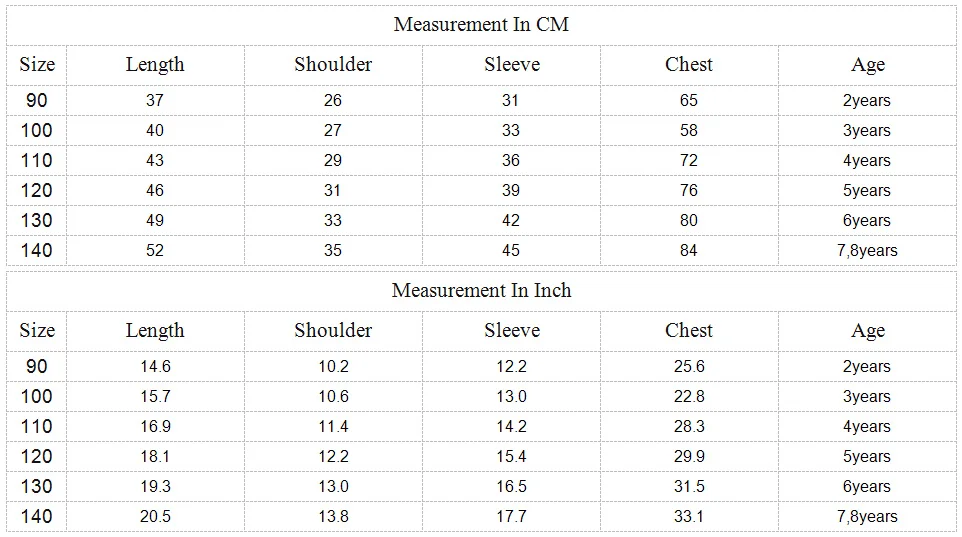Select the Age header in CM table
This screenshot has height=537, width=962.
868,64
